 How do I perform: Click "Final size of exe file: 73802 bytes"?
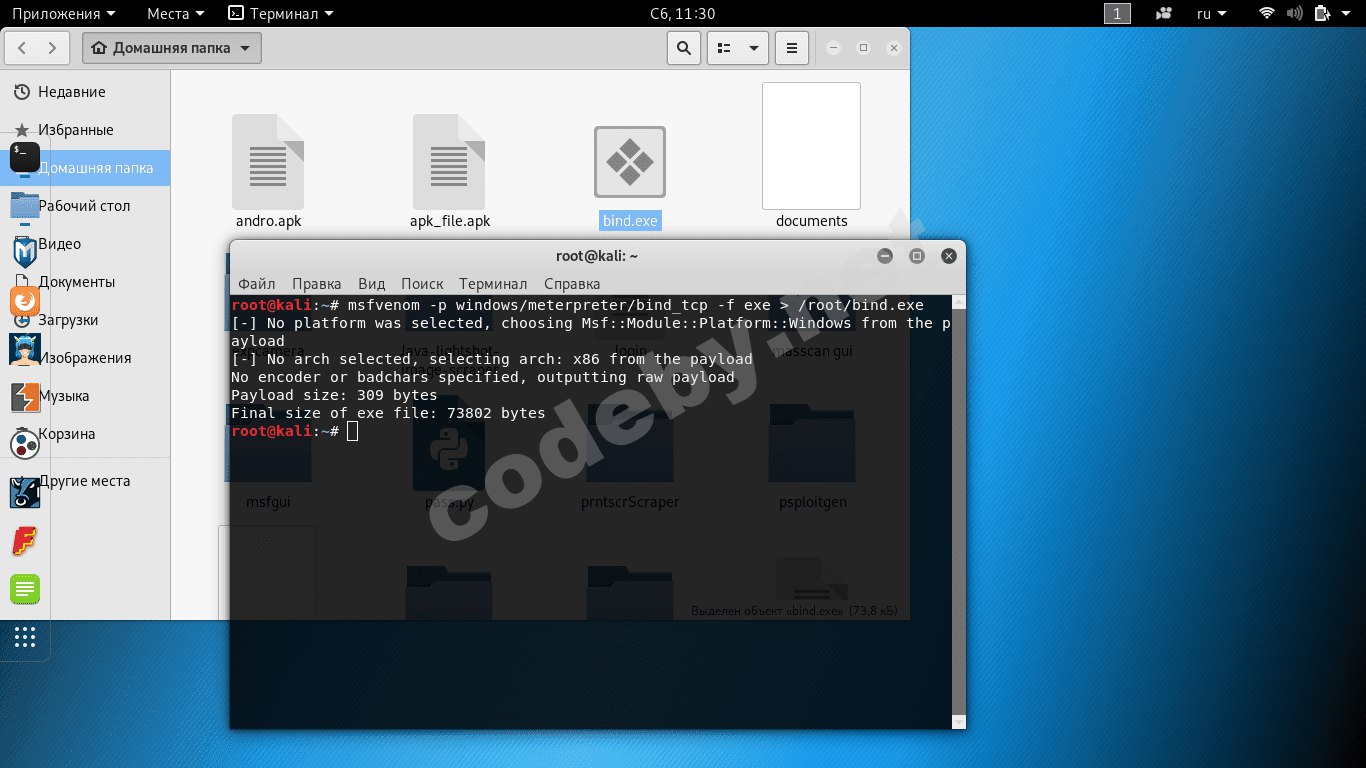388,413
